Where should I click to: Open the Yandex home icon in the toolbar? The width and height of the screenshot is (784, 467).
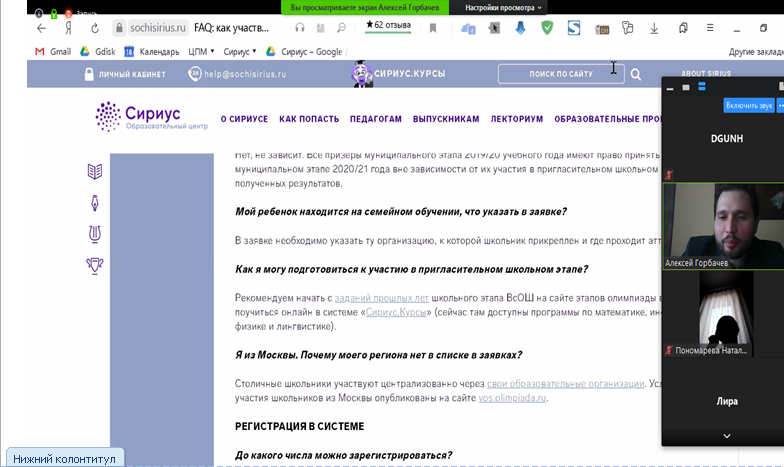[68, 28]
